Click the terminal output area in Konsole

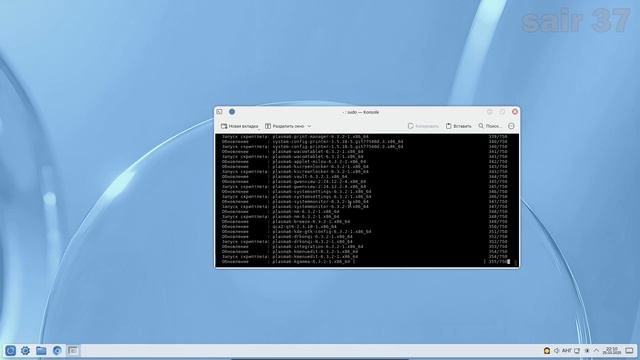(367, 200)
